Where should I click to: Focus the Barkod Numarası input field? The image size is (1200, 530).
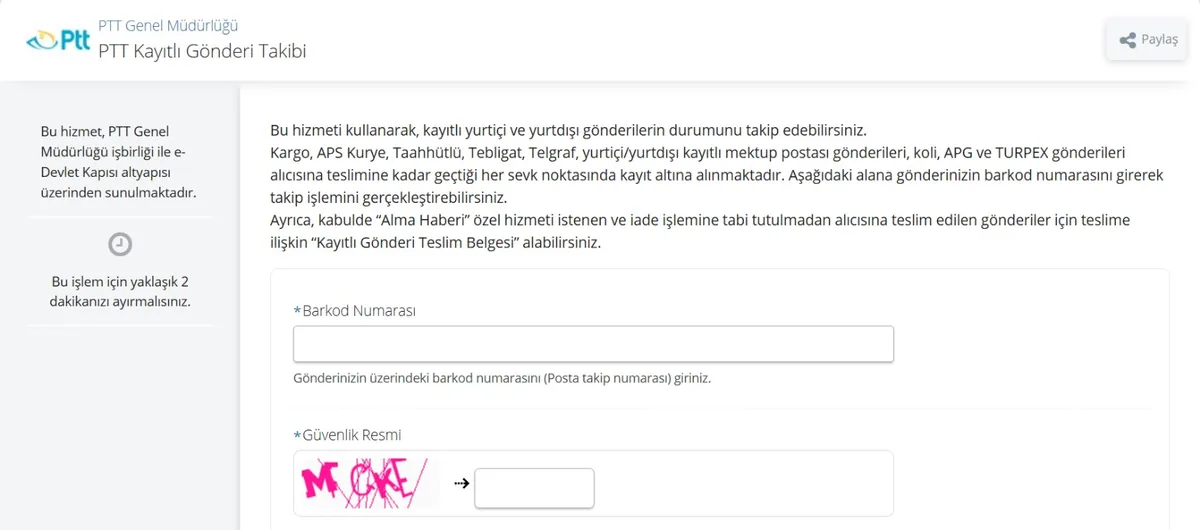coord(593,344)
